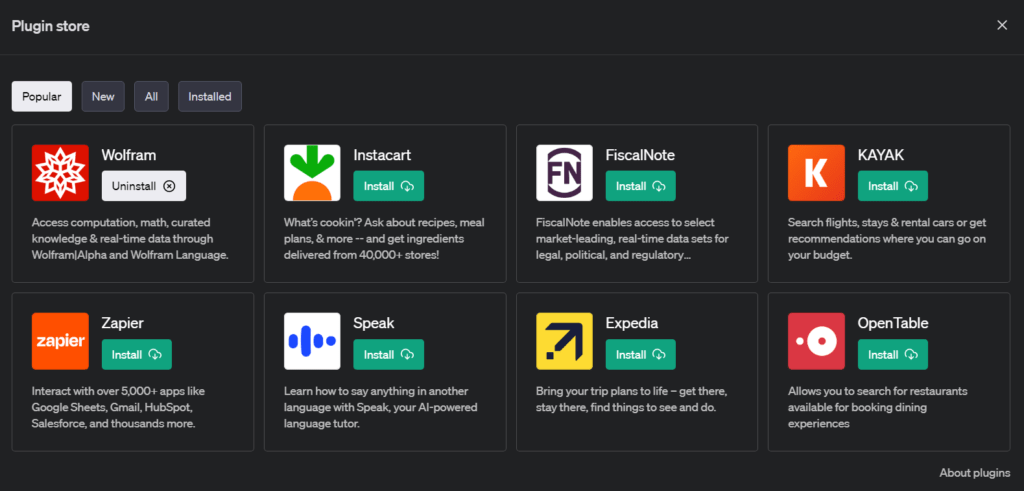
Task: Install the Zapier plugin
Action: tap(136, 355)
